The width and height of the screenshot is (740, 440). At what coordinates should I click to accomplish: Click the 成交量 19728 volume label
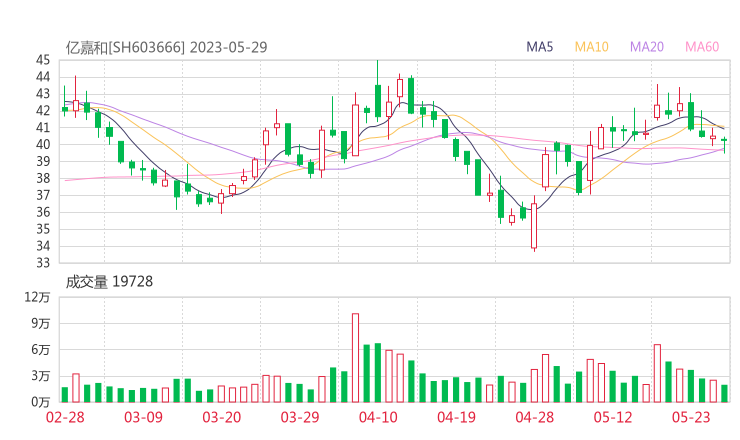(109, 282)
